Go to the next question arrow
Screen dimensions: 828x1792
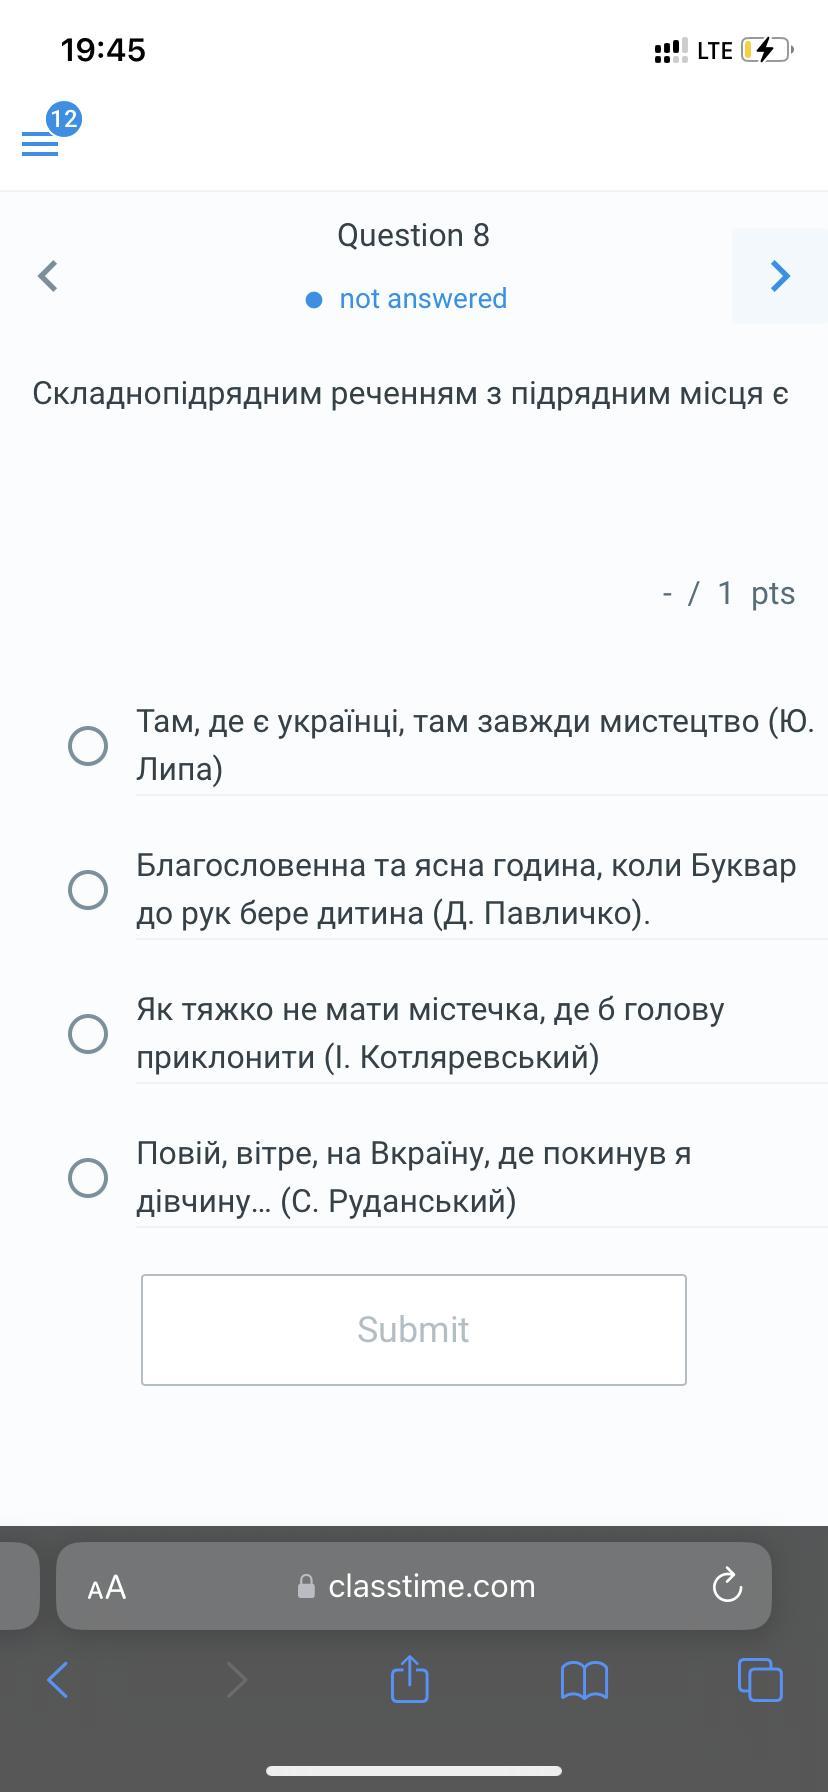[x=780, y=276]
